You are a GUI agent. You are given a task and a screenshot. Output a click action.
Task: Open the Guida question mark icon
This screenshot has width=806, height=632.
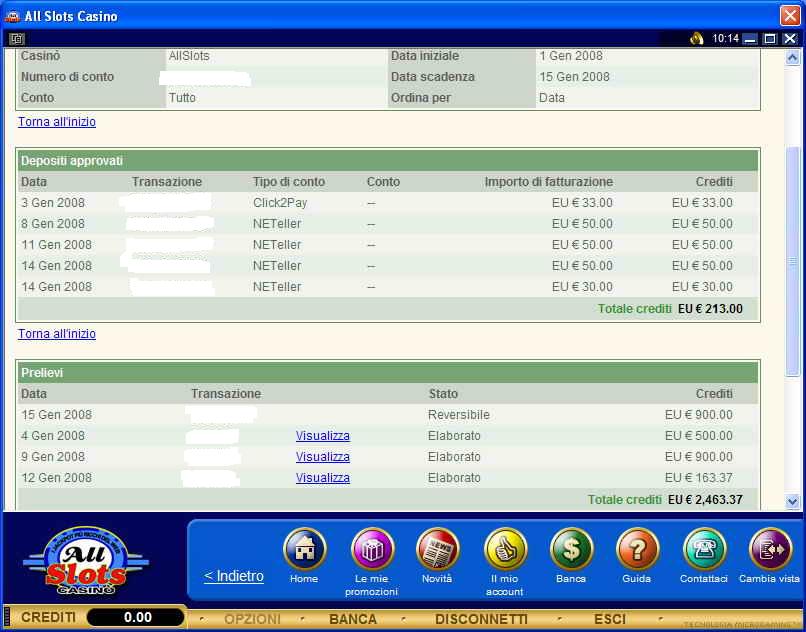click(637, 549)
